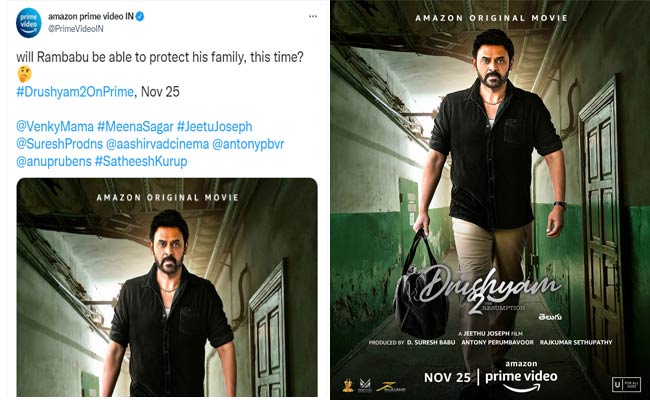
Task: Open the @aashirvadcinema mention
Action: point(158,144)
